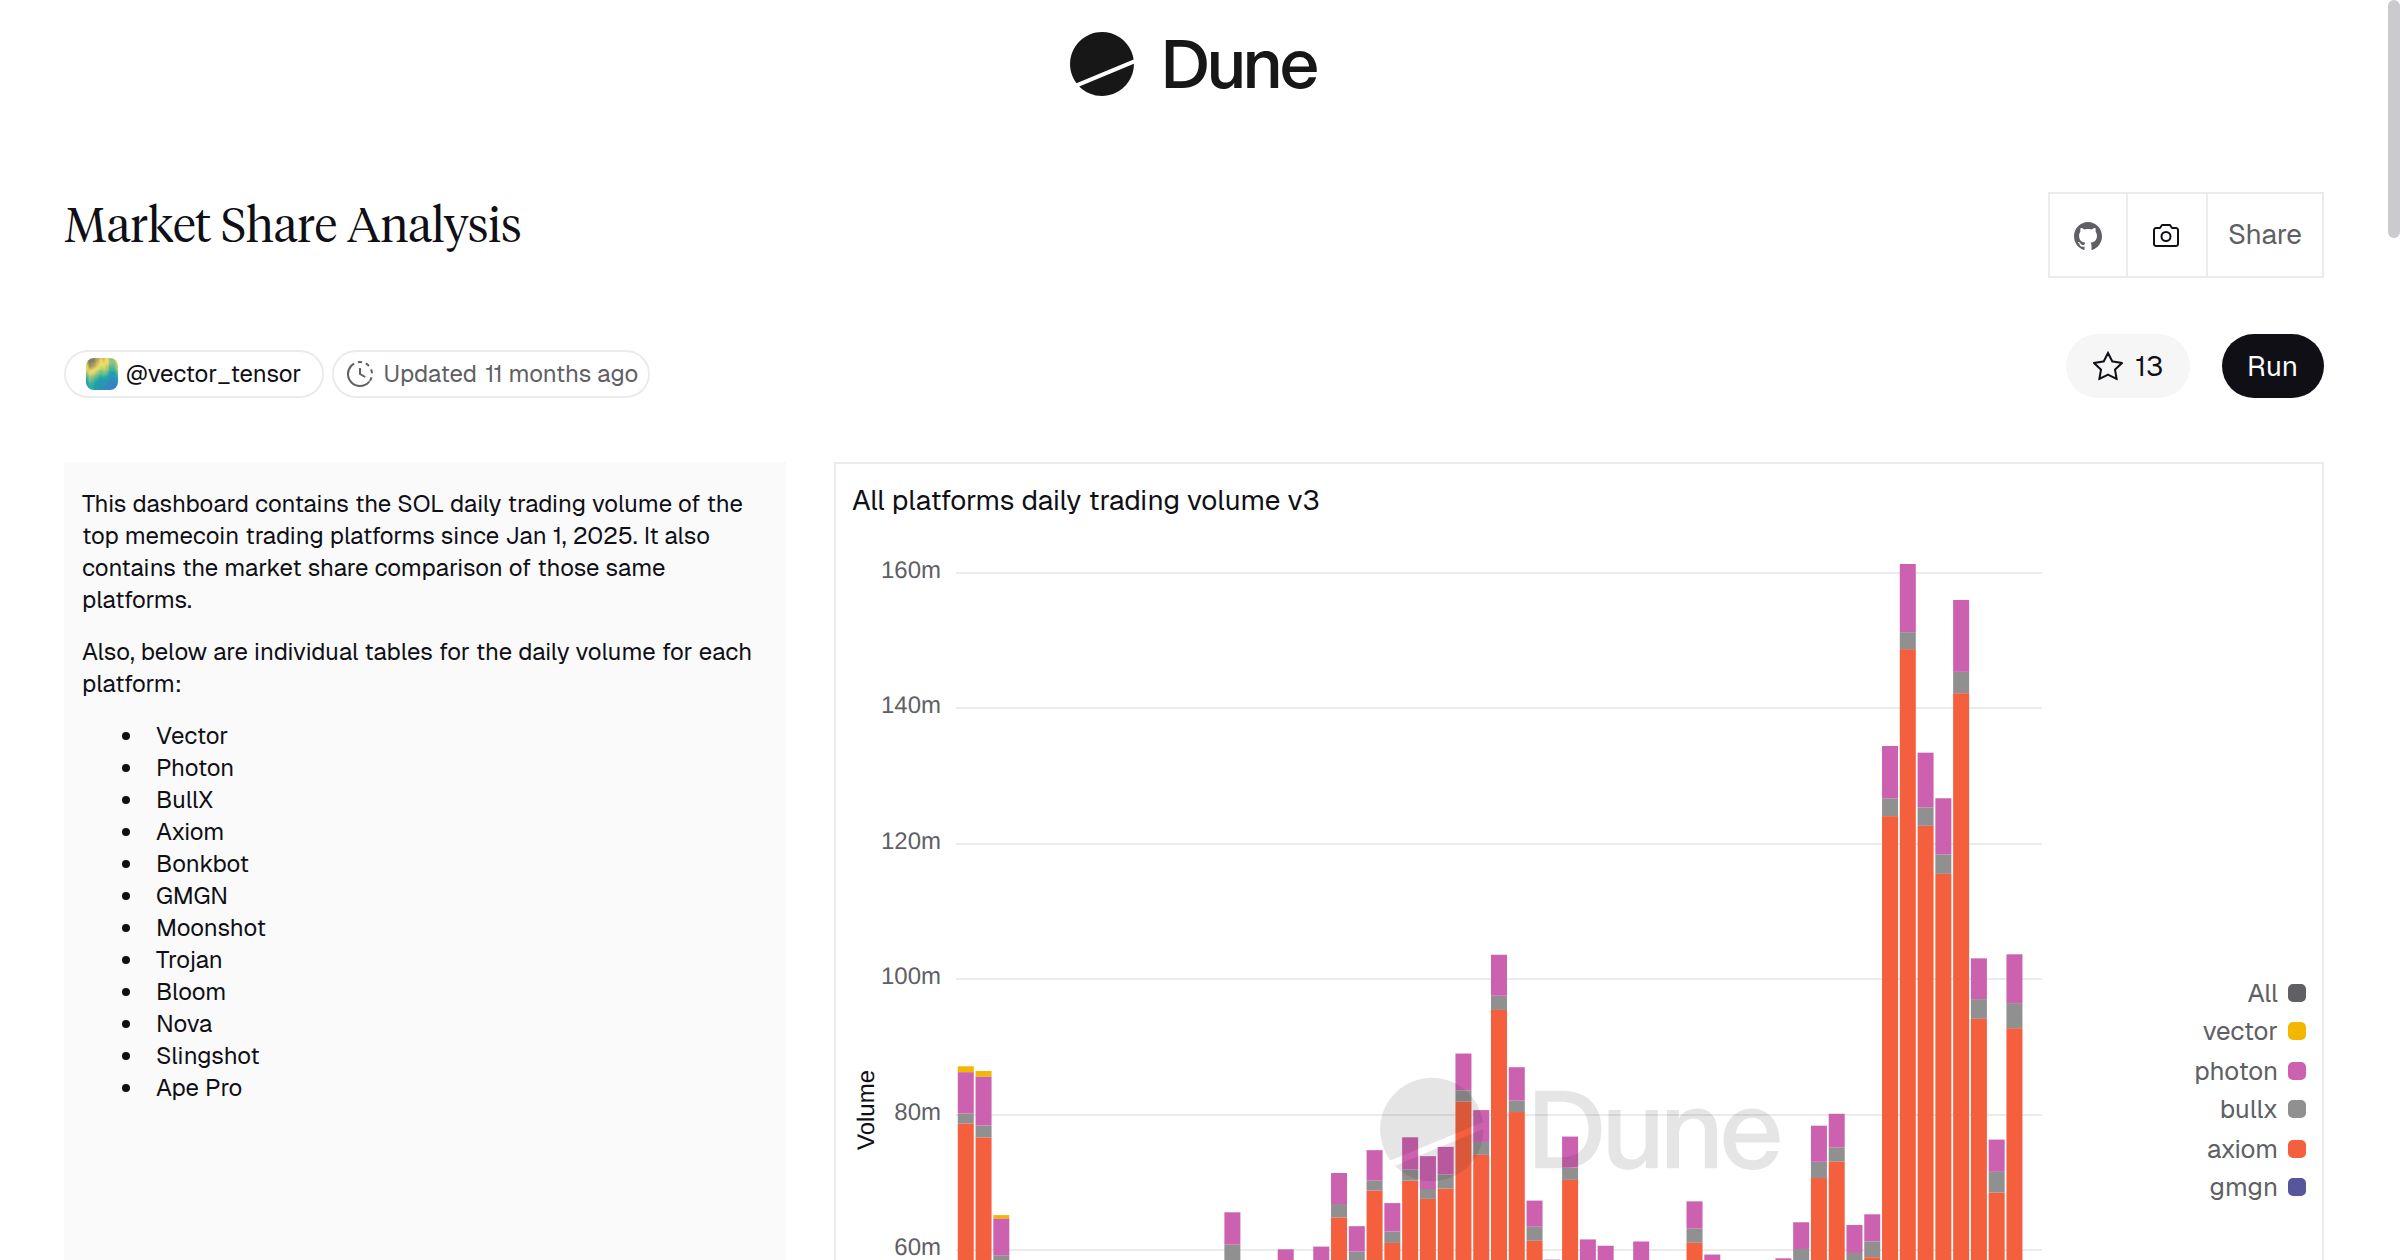Open the Ape Pro link

pyautogui.click(x=198, y=1088)
